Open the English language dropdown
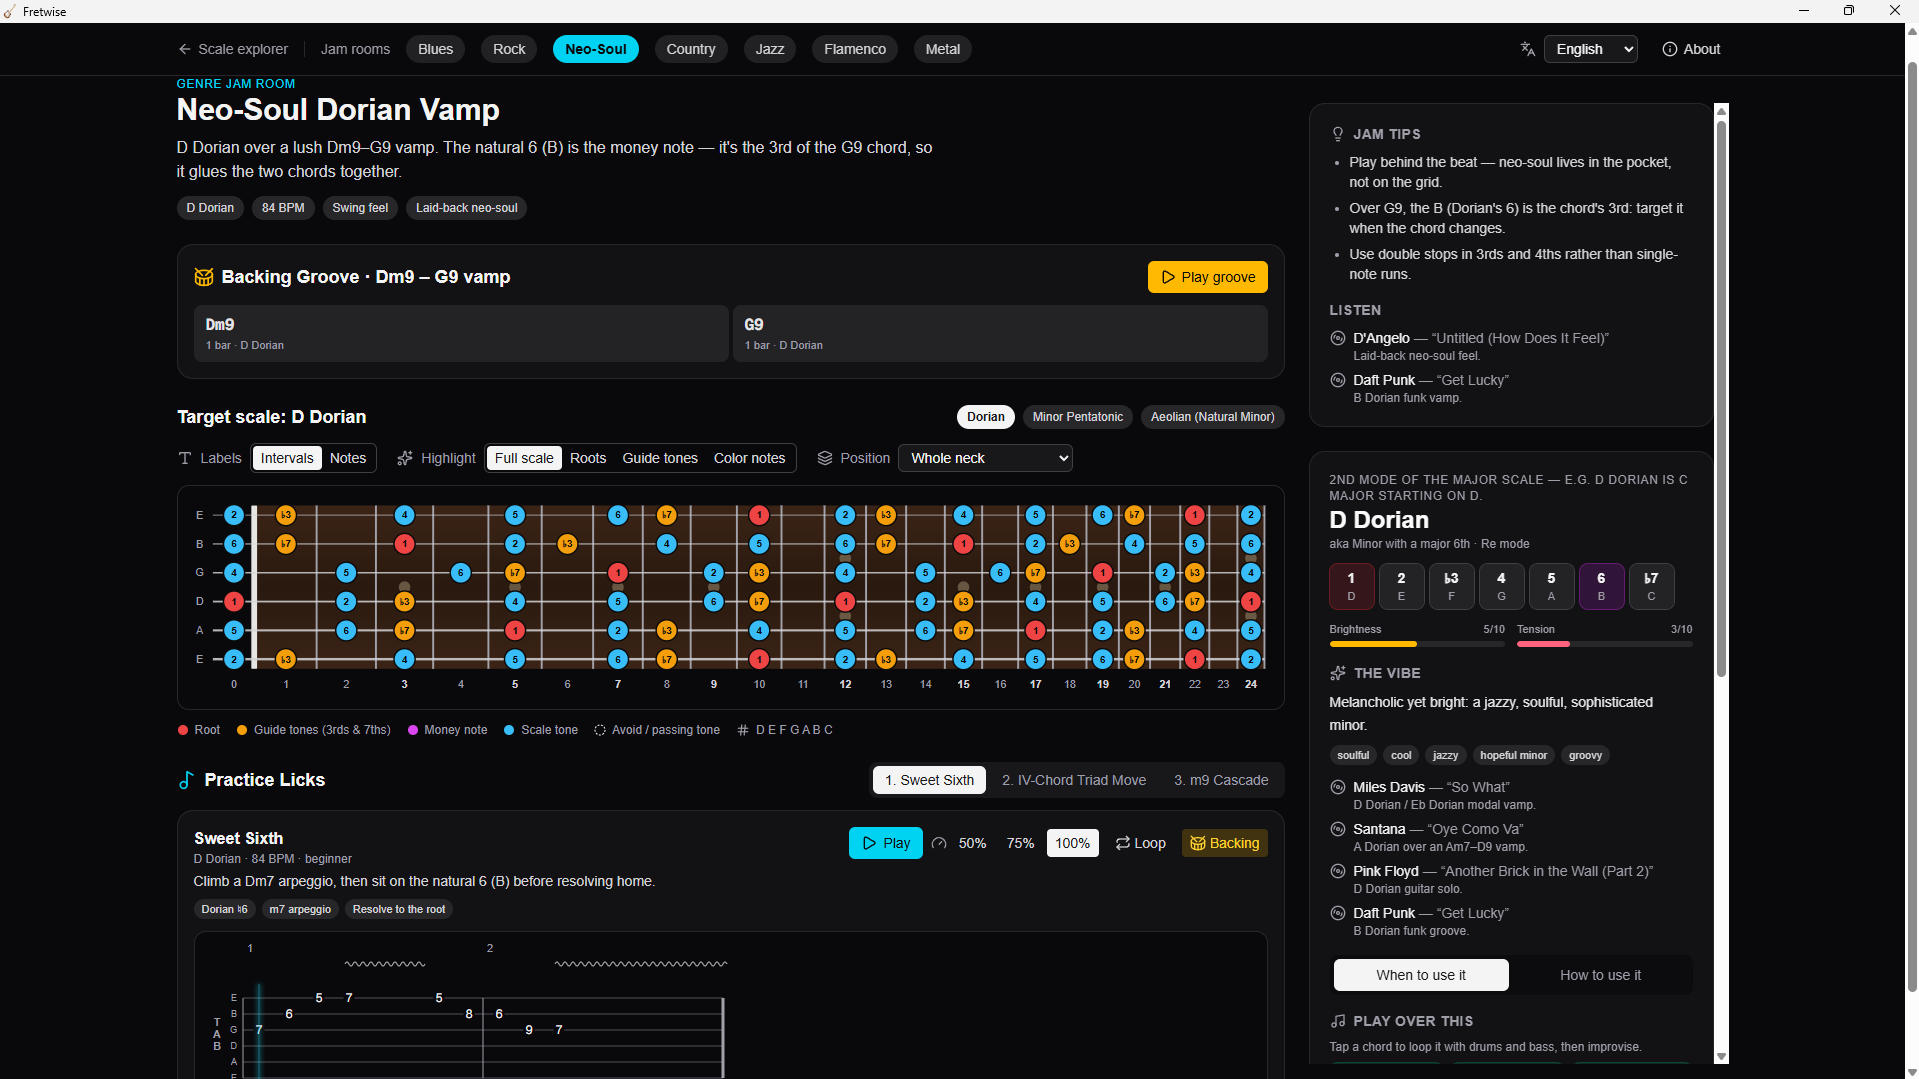The image size is (1919, 1079). pos(1590,49)
